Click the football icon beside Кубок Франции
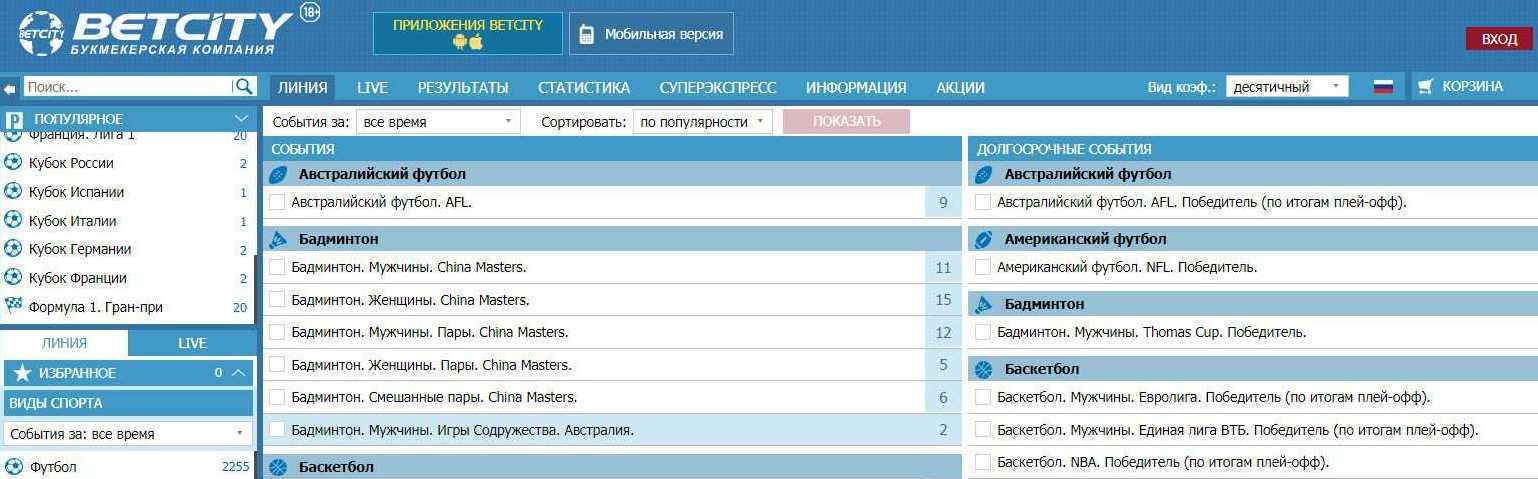The width and height of the screenshot is (1538, 479). tap(13, 278)
